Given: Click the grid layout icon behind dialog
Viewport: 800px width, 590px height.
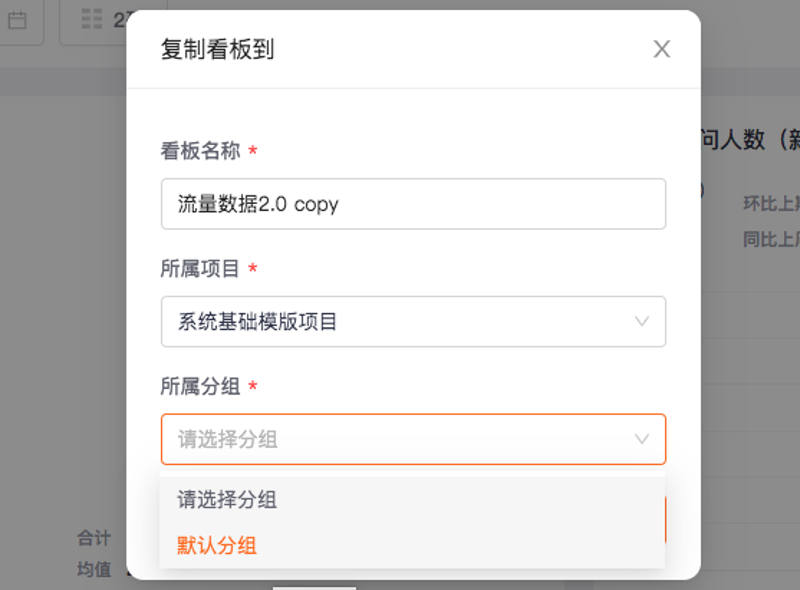Looking at the screenshot, I should pyautogui.click(x=92, y=19).
